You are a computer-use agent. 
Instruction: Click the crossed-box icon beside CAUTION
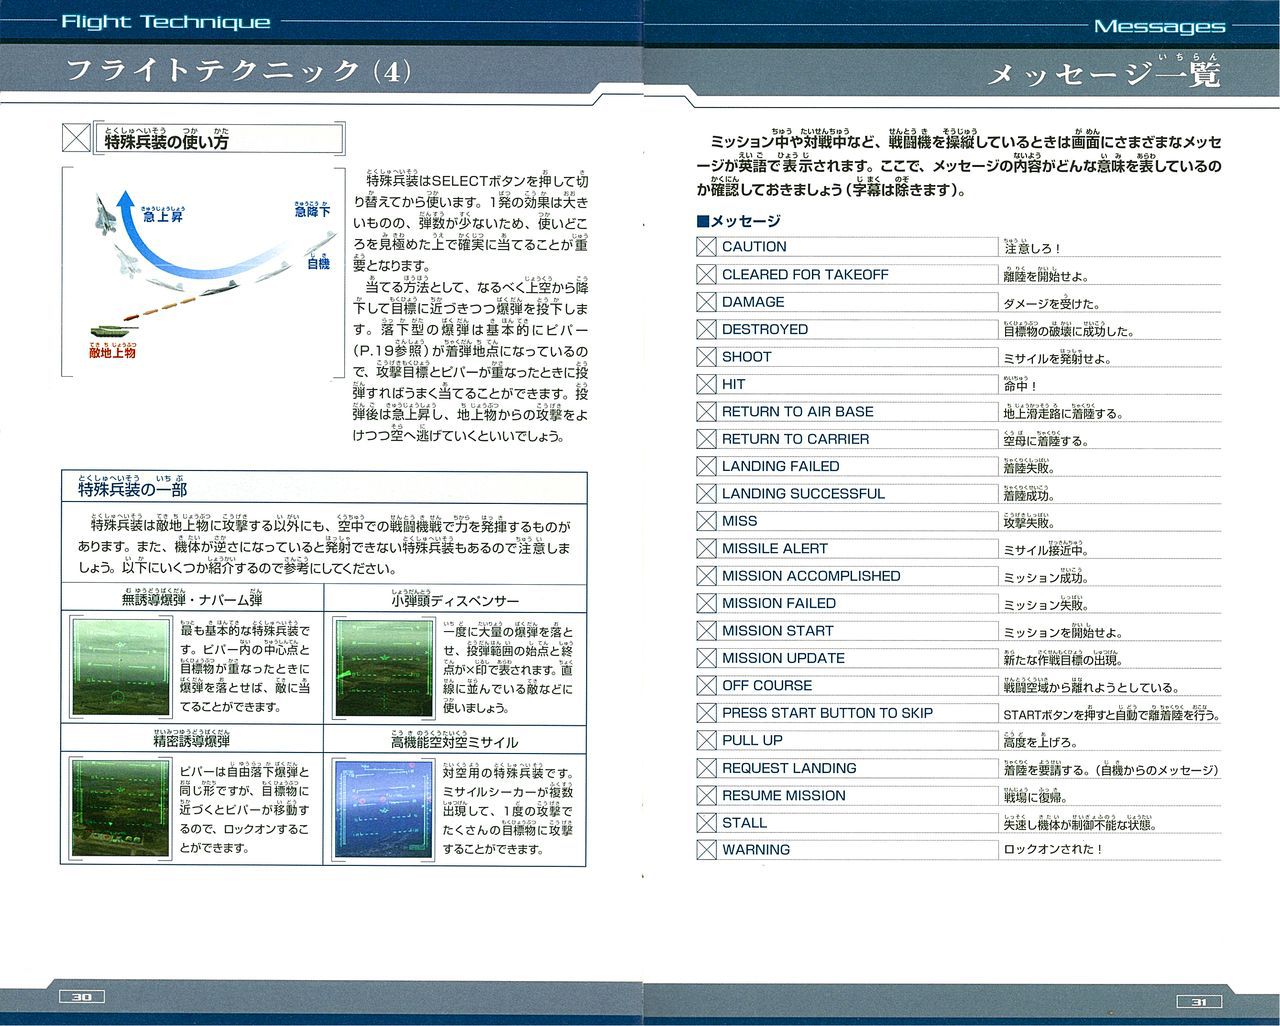coord(706,246)
